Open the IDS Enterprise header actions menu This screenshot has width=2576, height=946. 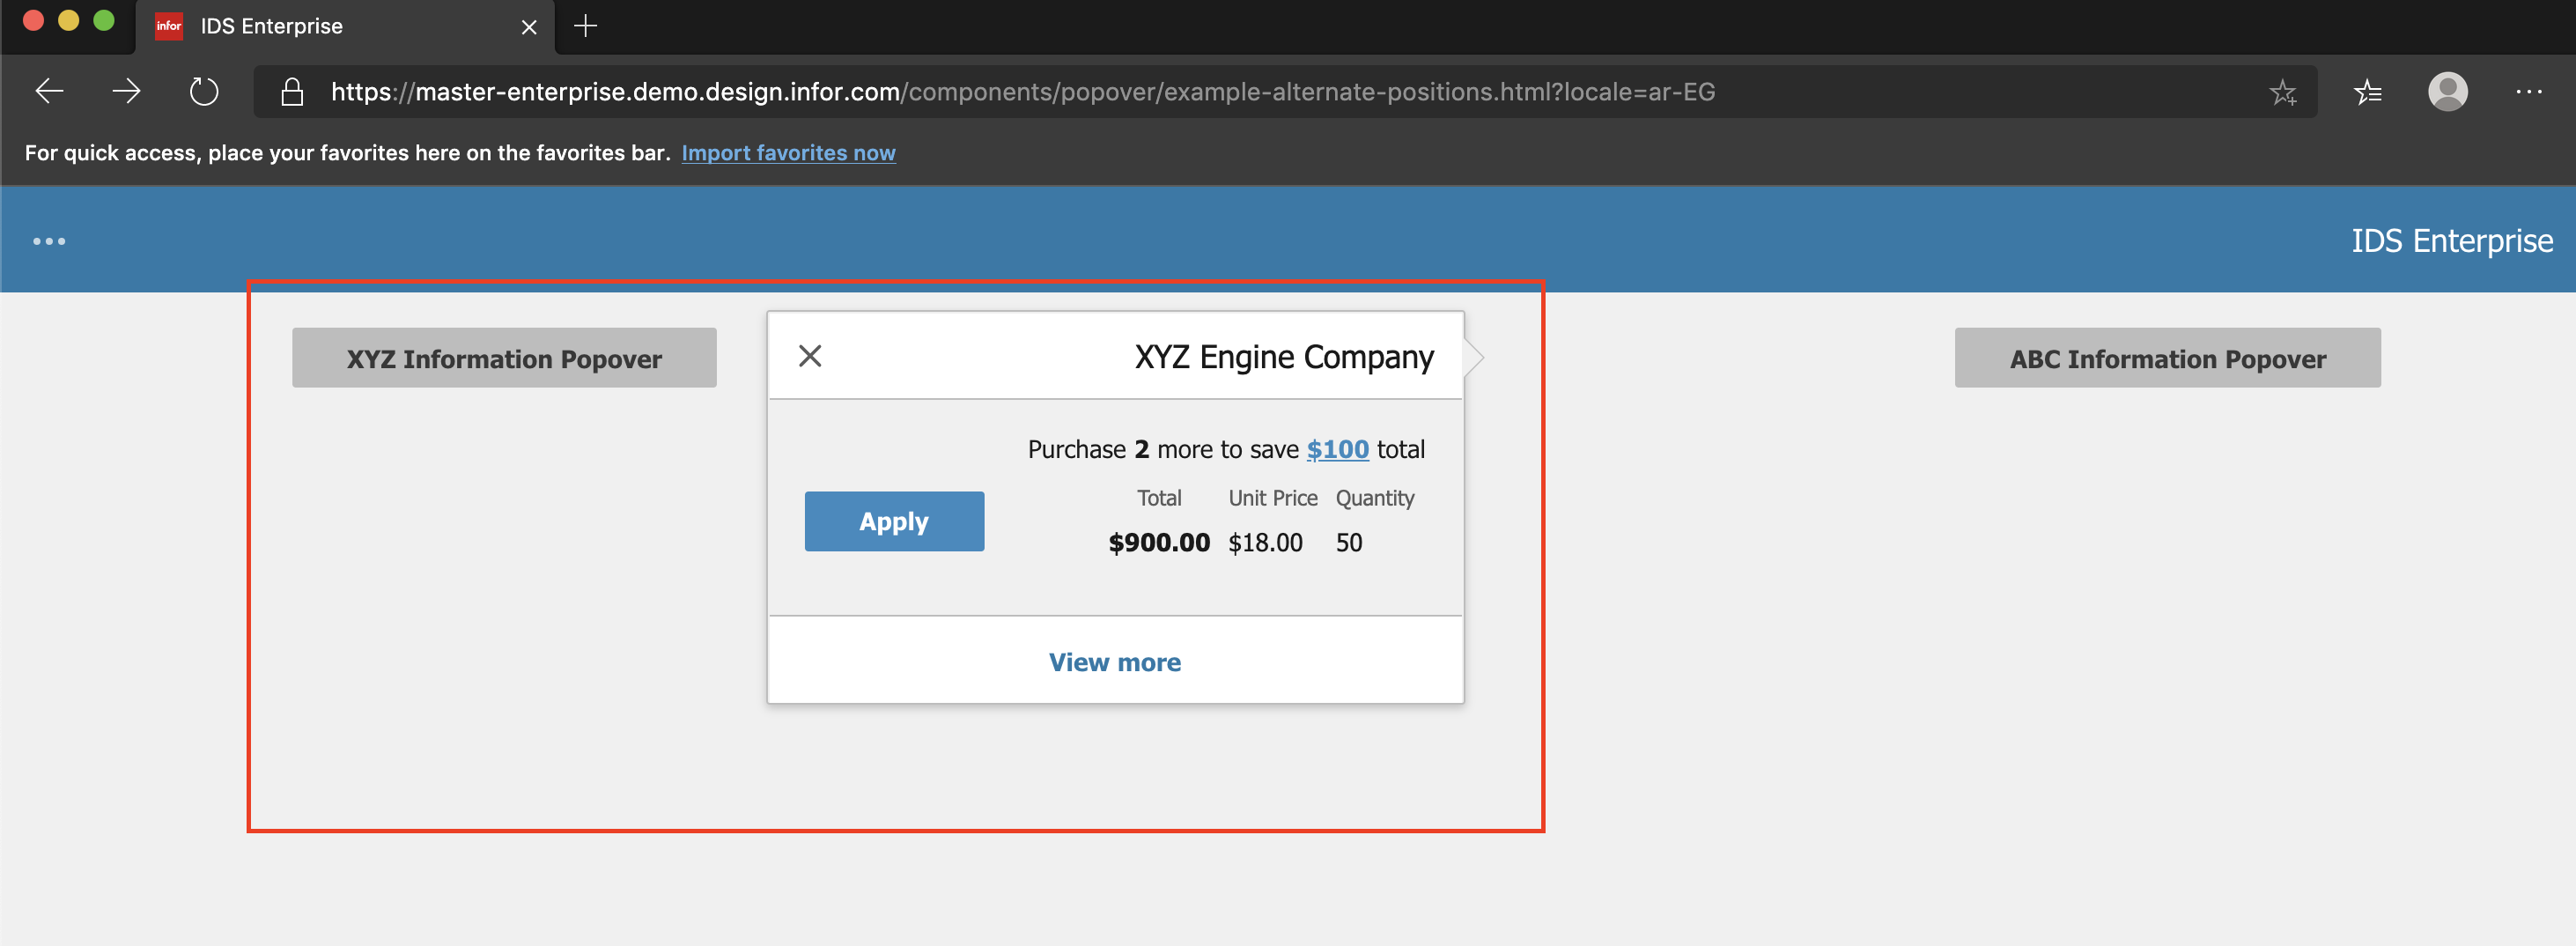coord(49,241)
